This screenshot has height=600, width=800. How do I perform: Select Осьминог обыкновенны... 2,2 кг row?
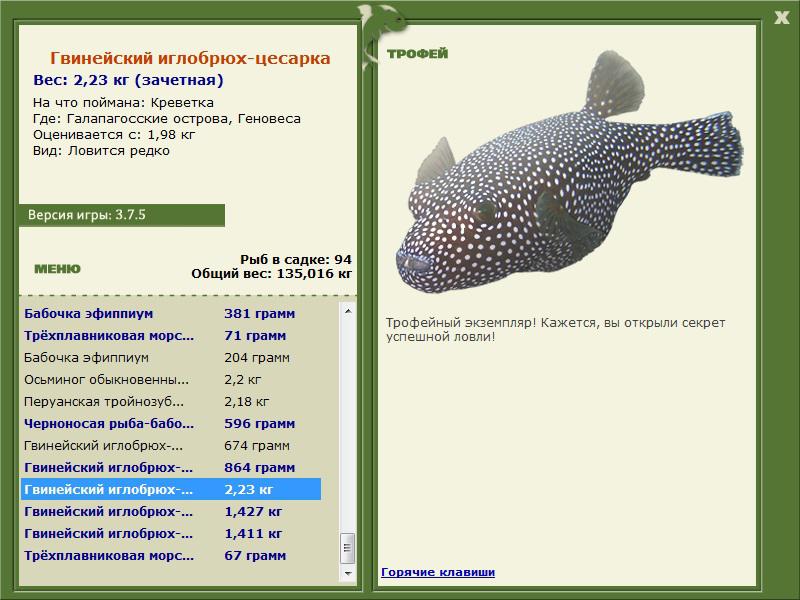[171, 379]
